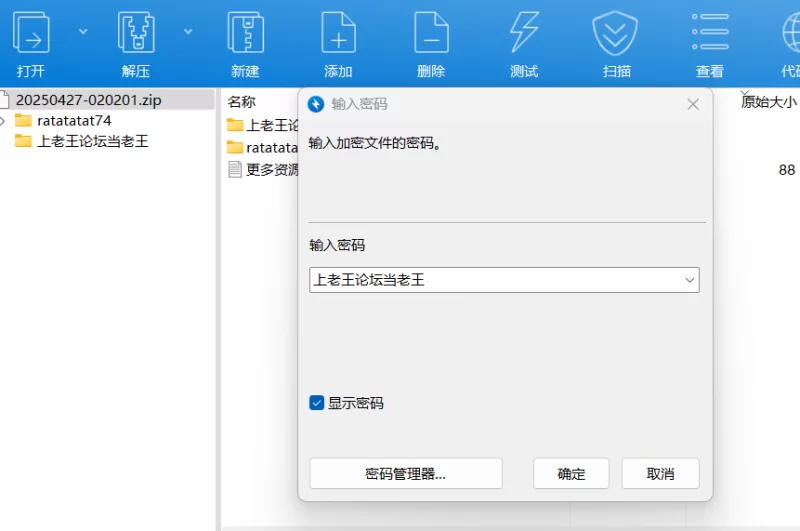Click the zip file icon beside 20250427-020201.zip

[x=5, y=100]
